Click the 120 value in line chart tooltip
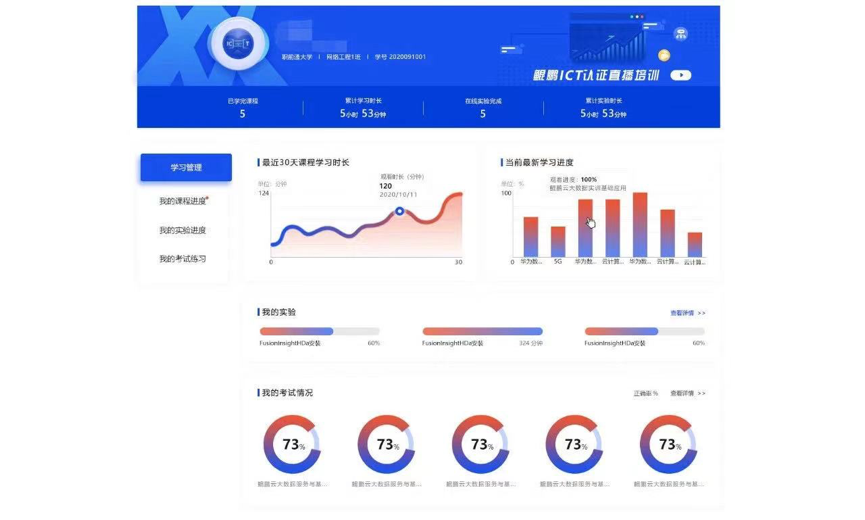 click(386, 186)
